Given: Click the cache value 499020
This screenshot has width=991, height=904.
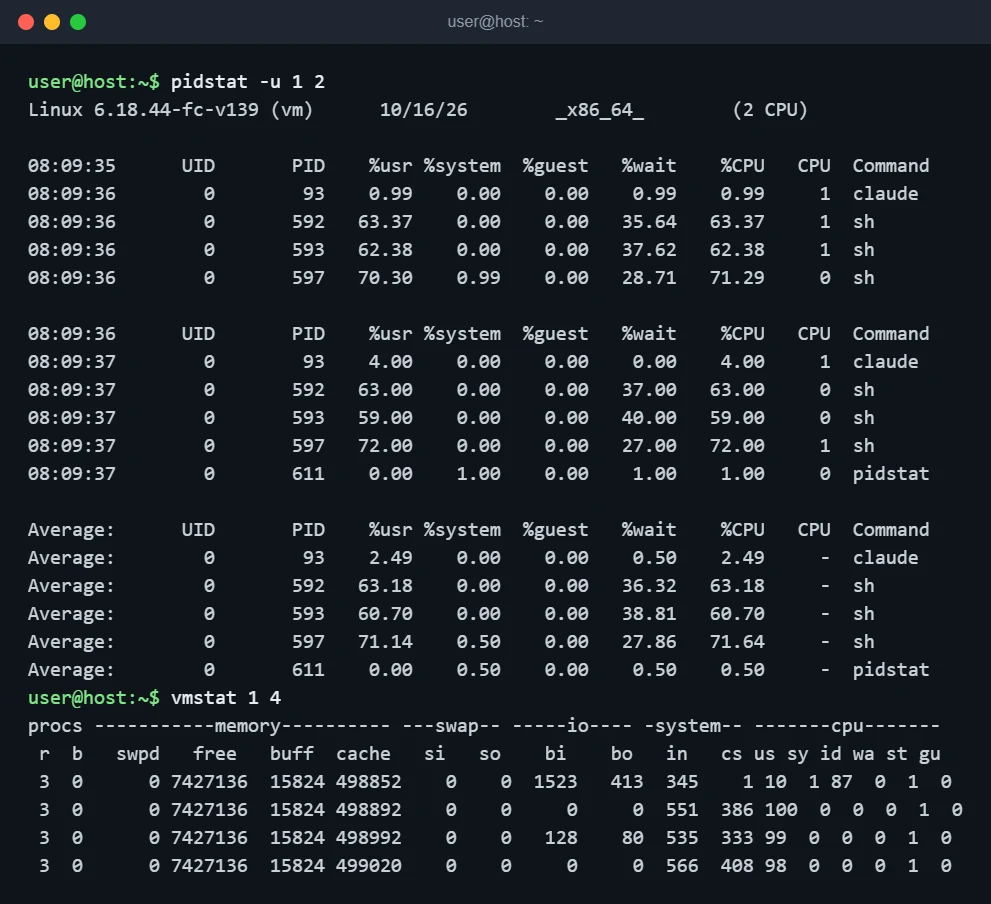Looking at the screenshot, I should 368,866.
